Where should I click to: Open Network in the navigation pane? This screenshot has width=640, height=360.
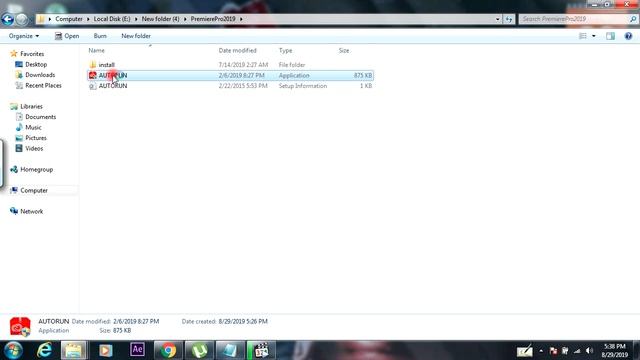[31, 211]
